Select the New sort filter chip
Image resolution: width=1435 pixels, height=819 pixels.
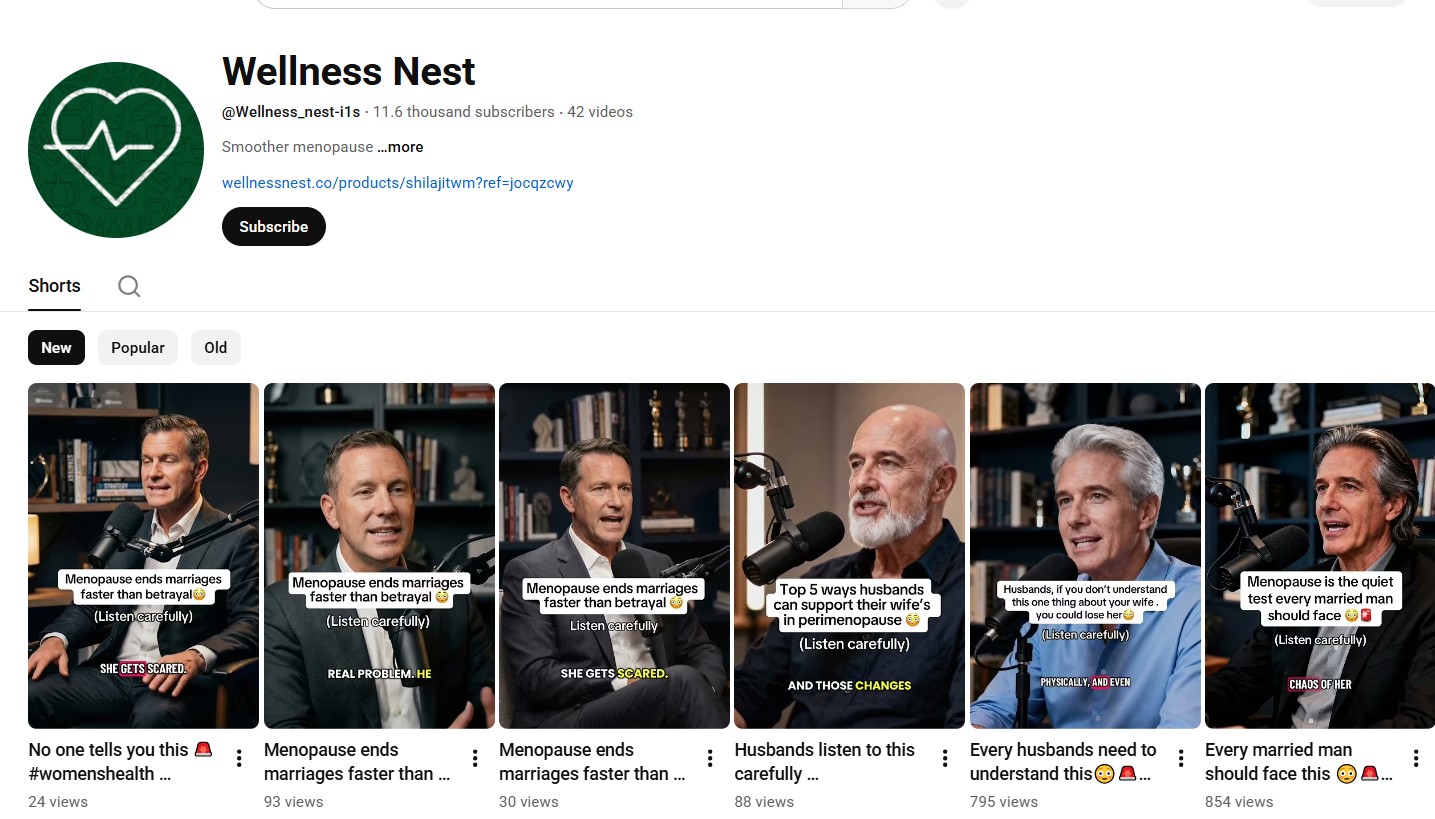click(x=56, y=348)
